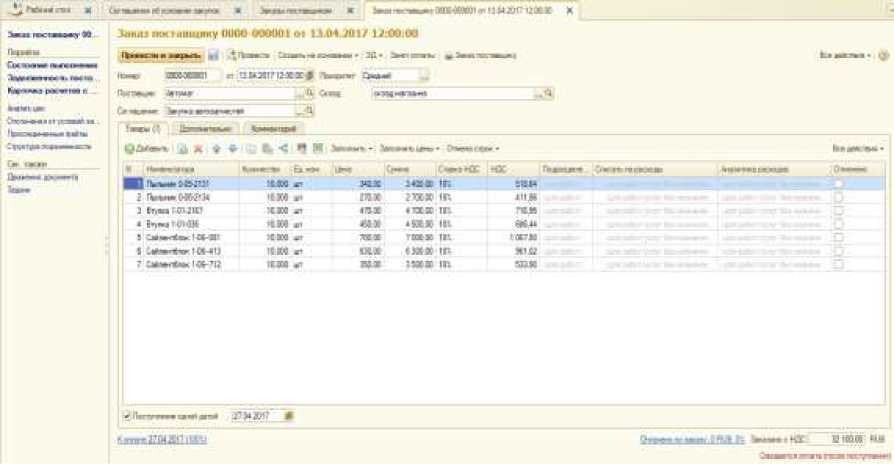The width and height of the screenshot is (894, 464).
Task: Open Склад selection with the ellipsis button
Action: click(x=538, y=93)
